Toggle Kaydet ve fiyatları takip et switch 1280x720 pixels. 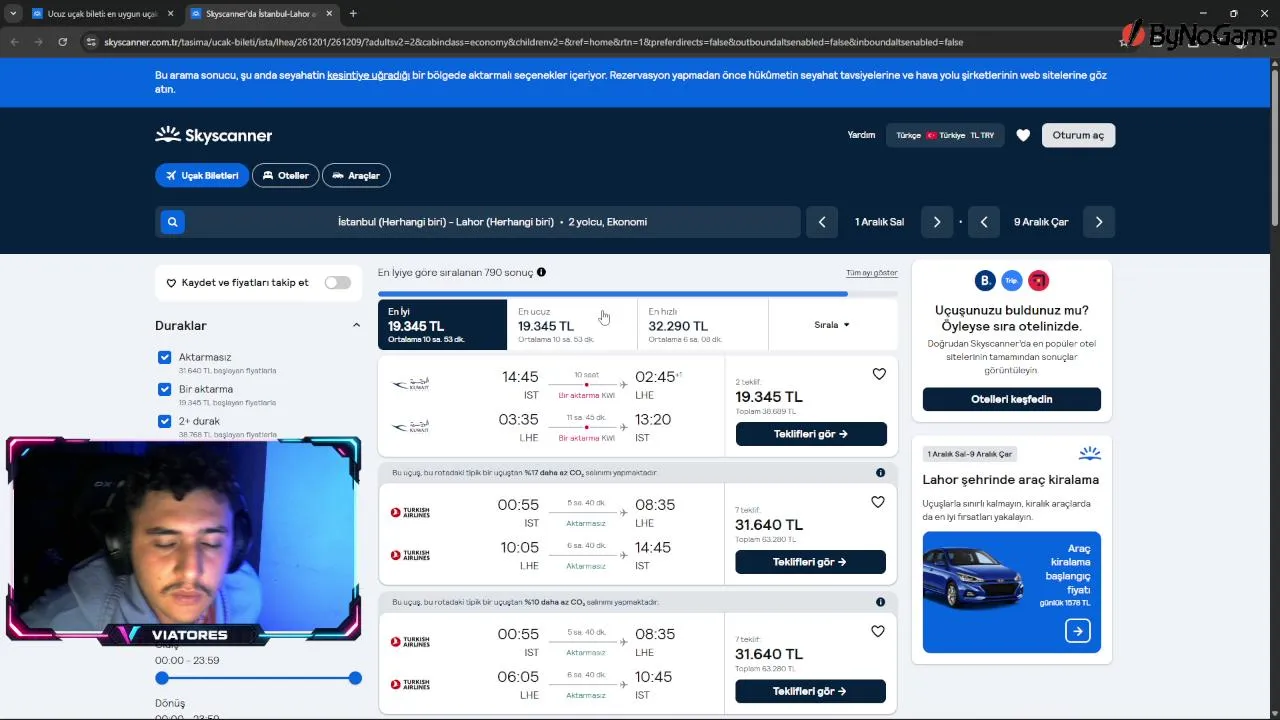tap(338, 283)
